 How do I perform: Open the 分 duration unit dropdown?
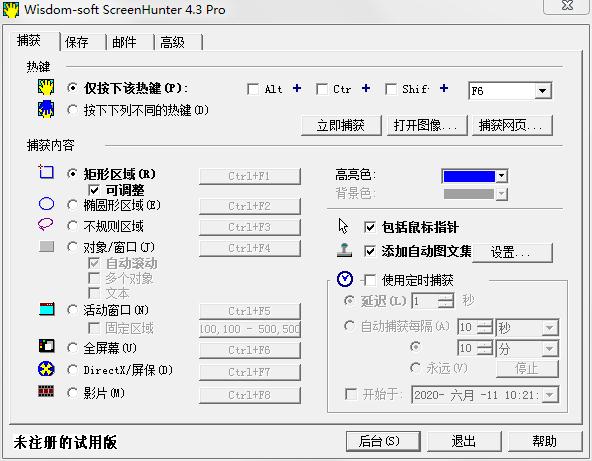tap(550, 348)
